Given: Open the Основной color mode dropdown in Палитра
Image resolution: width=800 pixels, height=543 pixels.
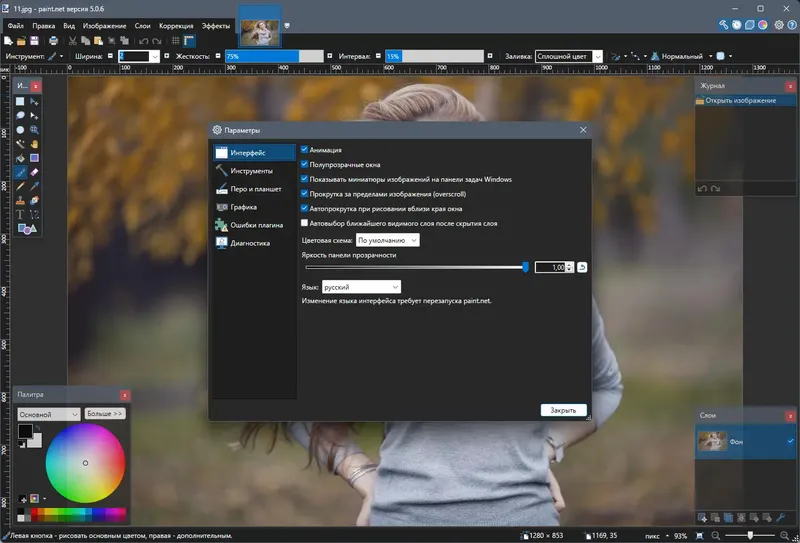Looking at the screenshot, I should coord(49,414).
